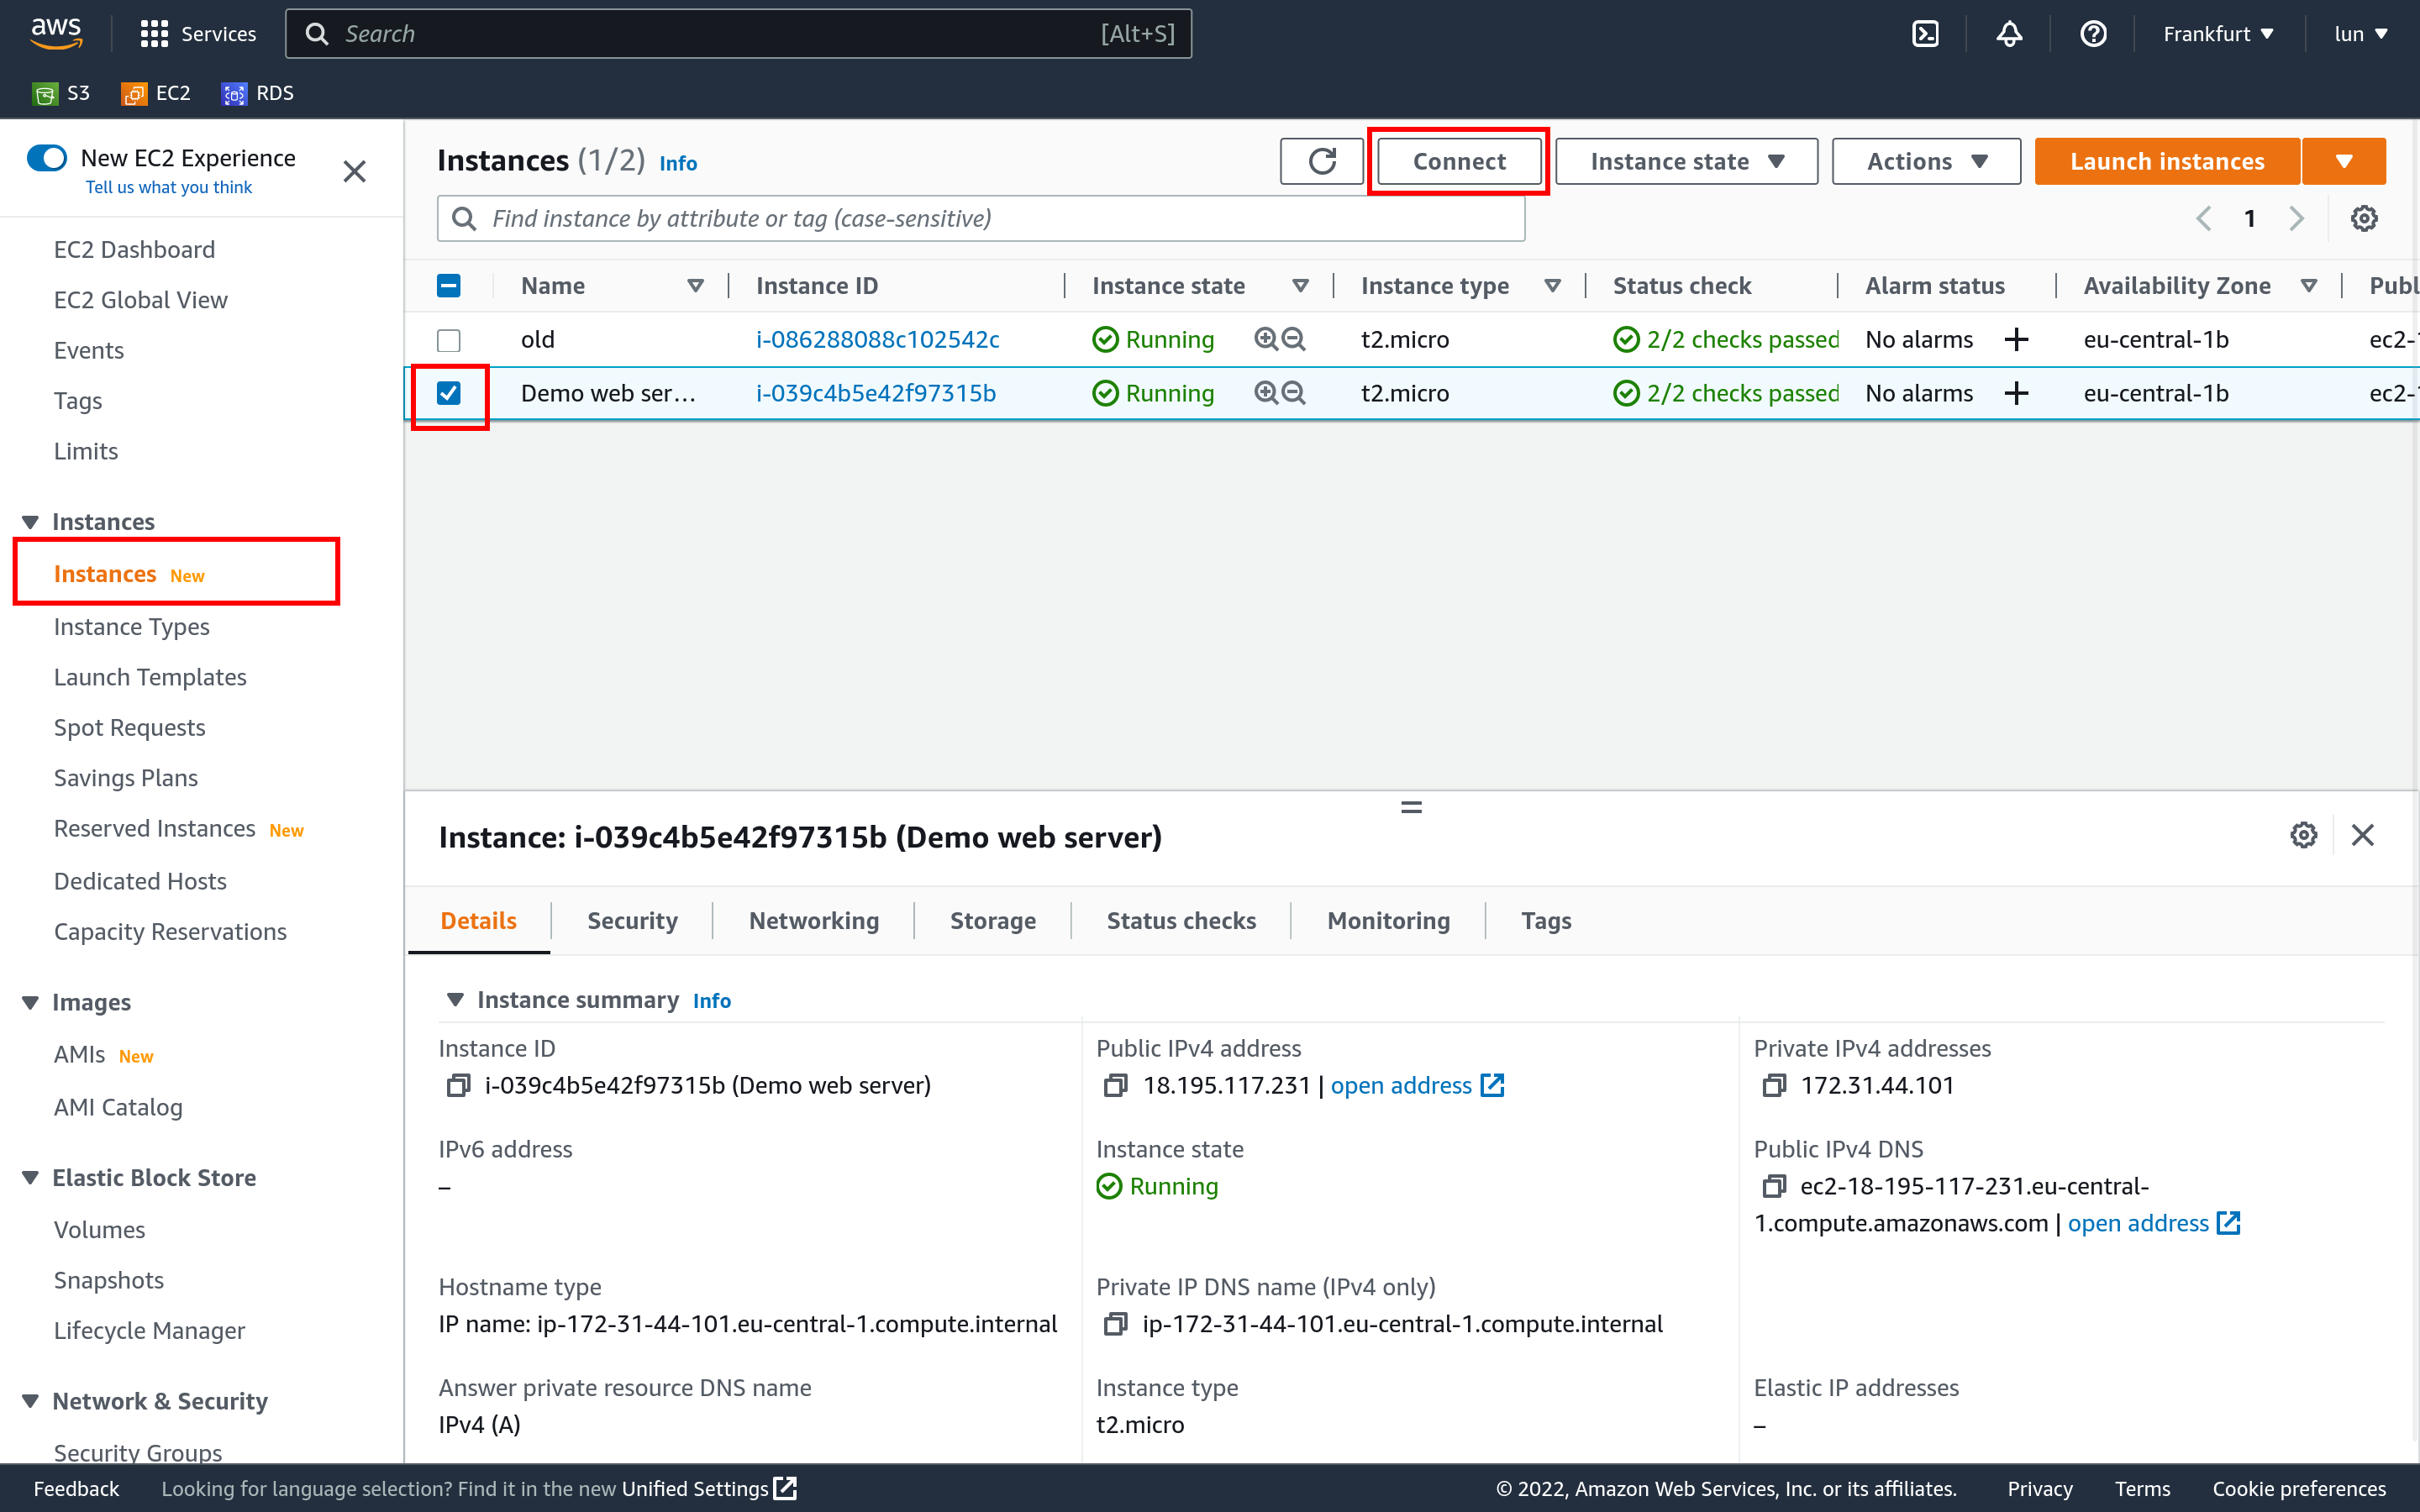Screen dimensions: 2420x1512
Task: Collapse the Elastic Block Store section
Action: coord(30,1177)
